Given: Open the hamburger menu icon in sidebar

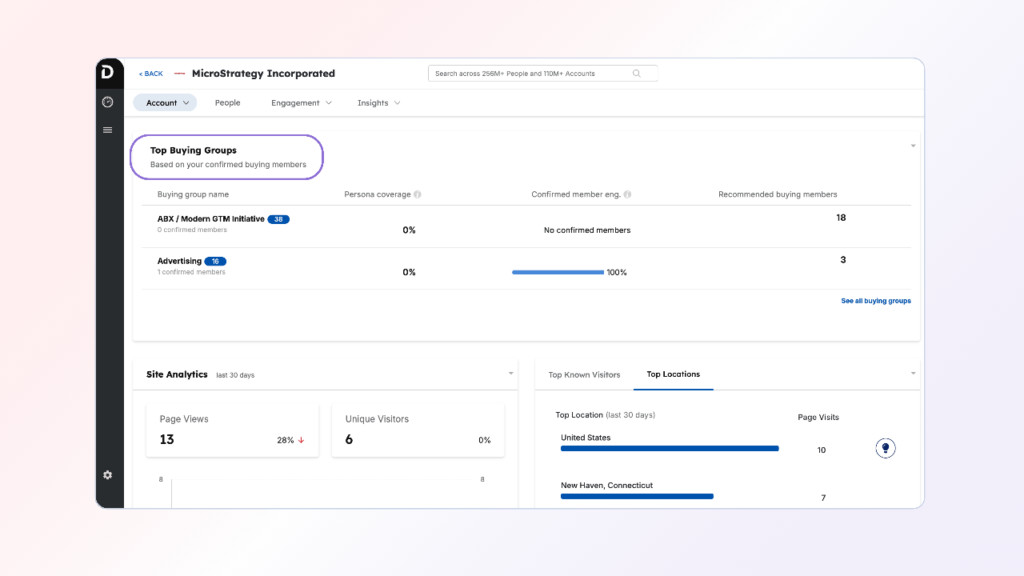Looking at the screenshot, I should [108, 130].
